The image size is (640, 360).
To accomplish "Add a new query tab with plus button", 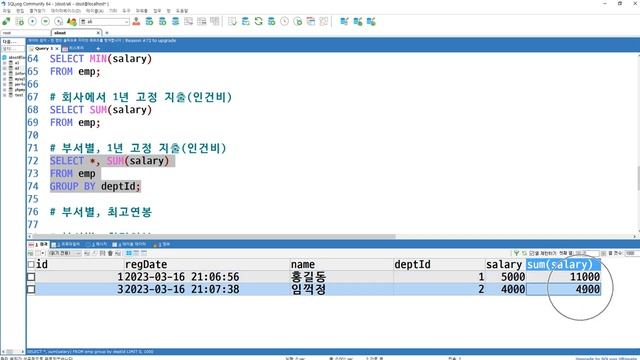I will [98, 49].
